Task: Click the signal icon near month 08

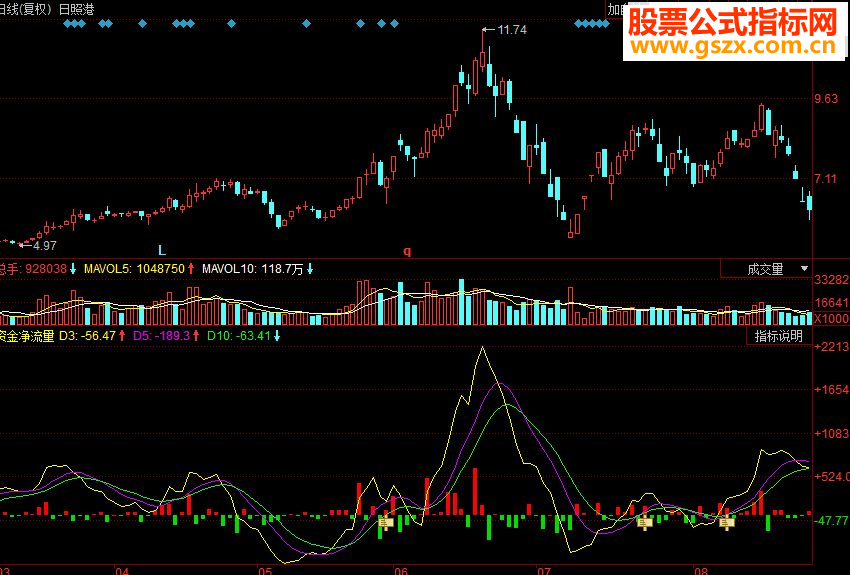Action: (726, 523)
